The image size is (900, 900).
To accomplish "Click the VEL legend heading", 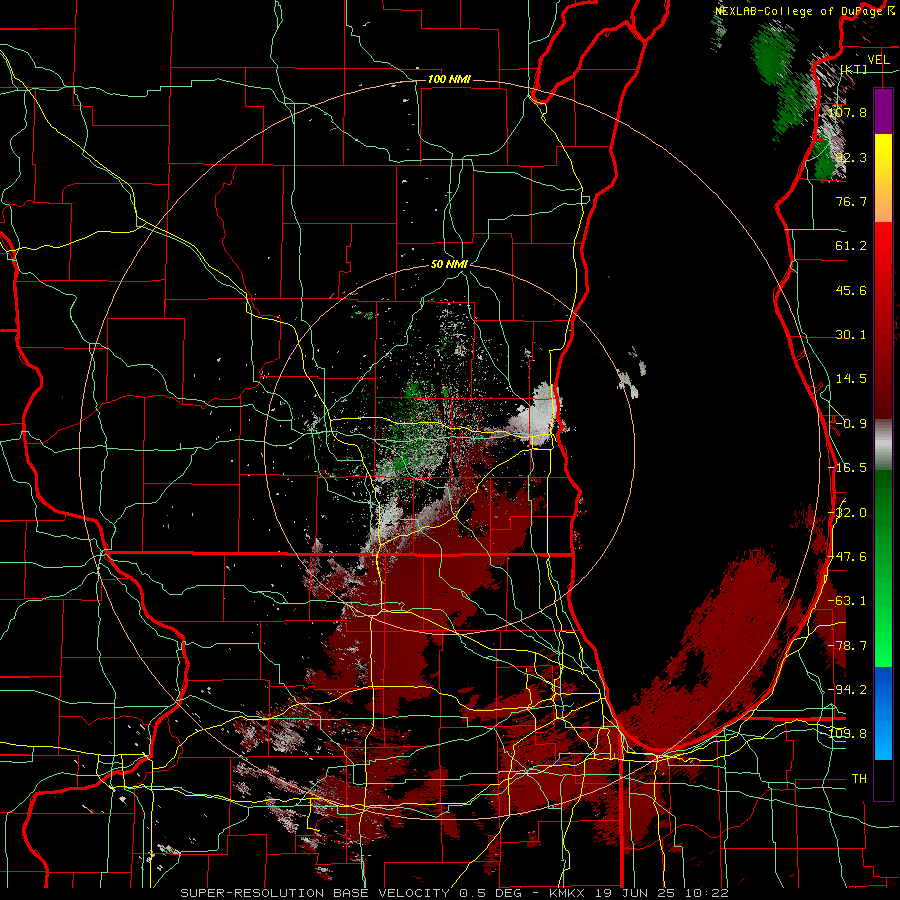I will coord(879,59).
